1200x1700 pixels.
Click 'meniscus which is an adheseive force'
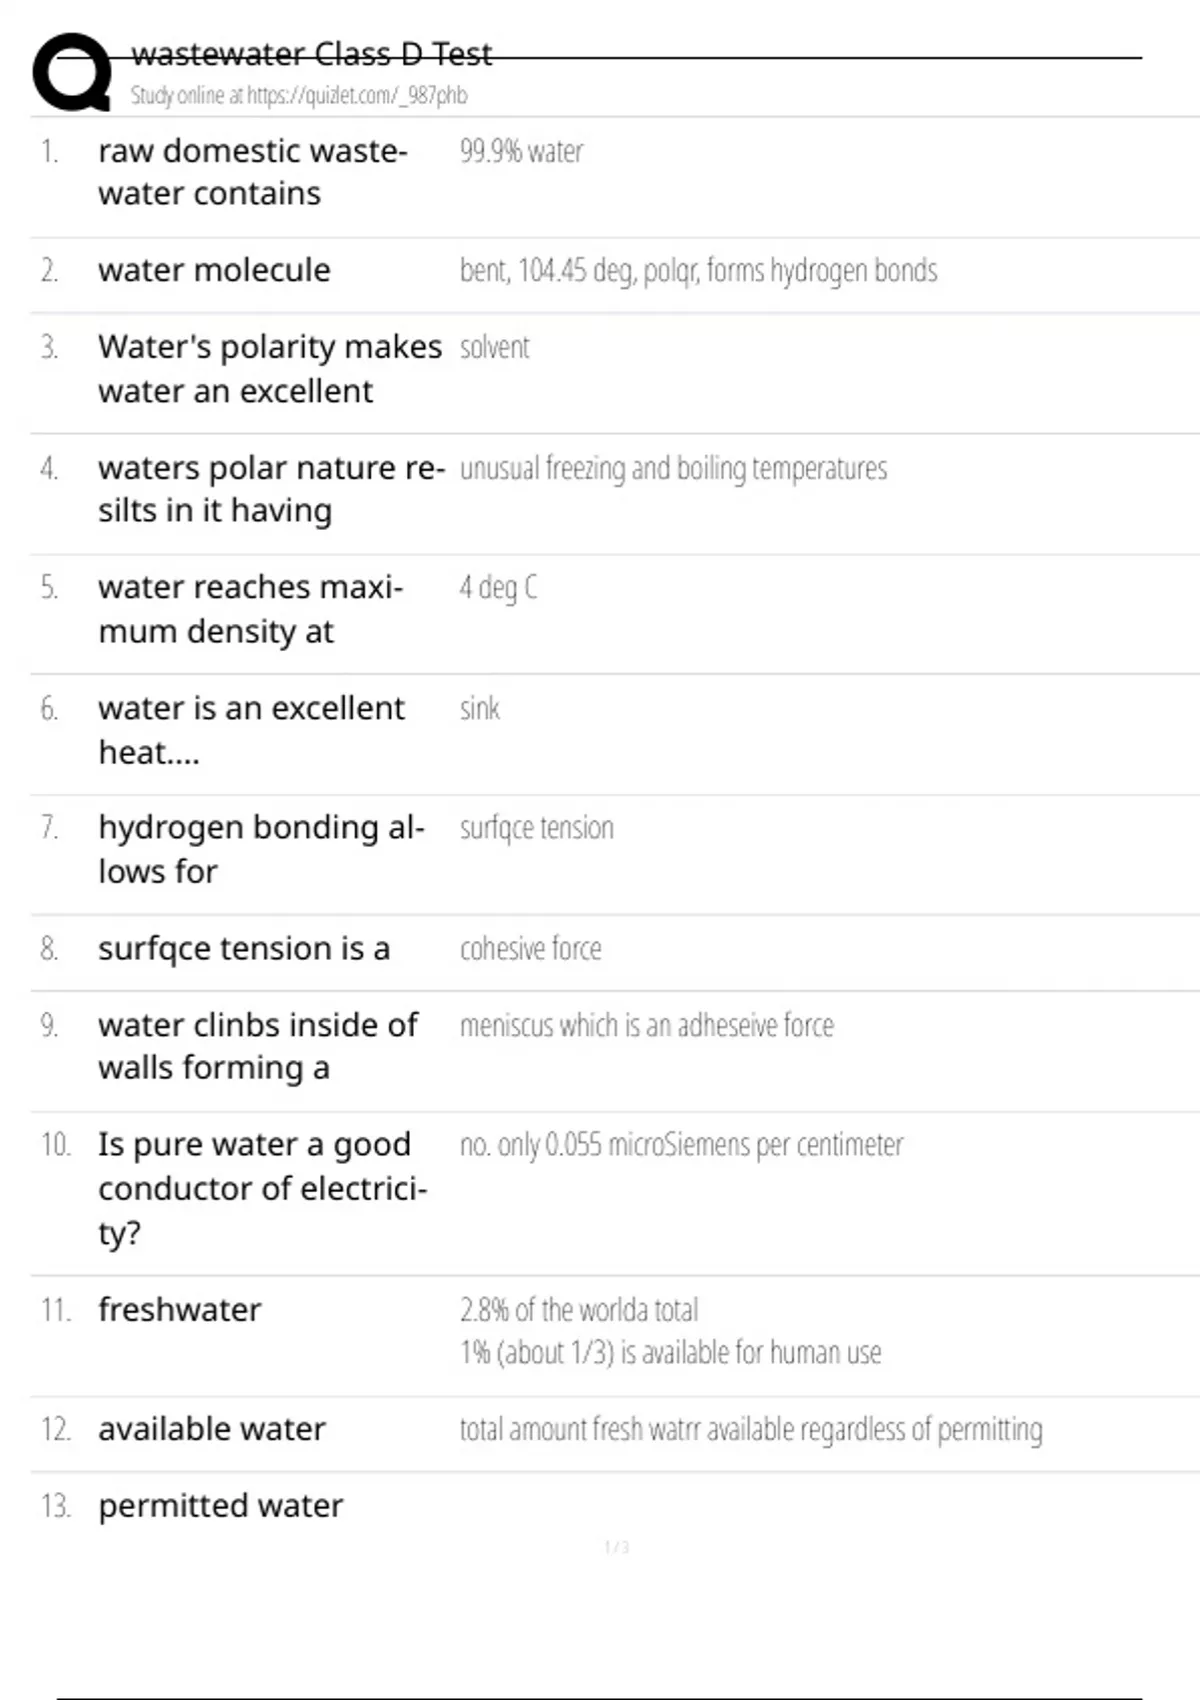[646, 1026]
